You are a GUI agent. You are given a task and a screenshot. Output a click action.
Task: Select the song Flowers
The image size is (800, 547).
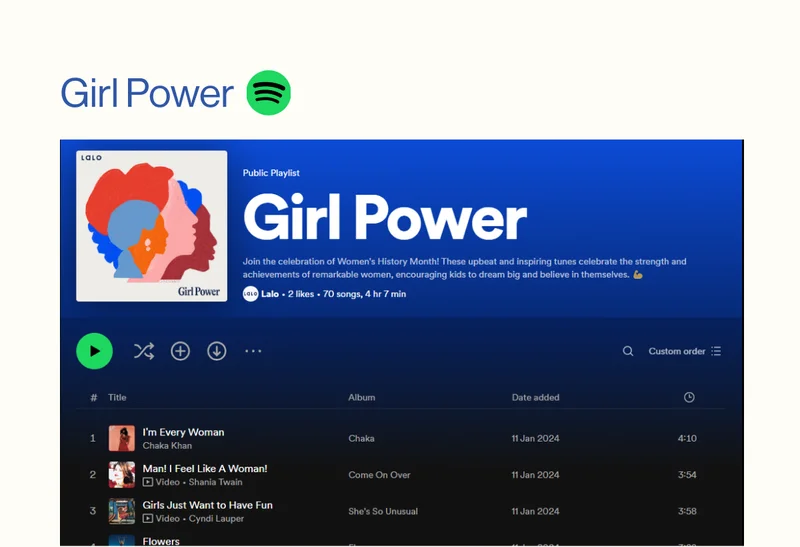161,541
